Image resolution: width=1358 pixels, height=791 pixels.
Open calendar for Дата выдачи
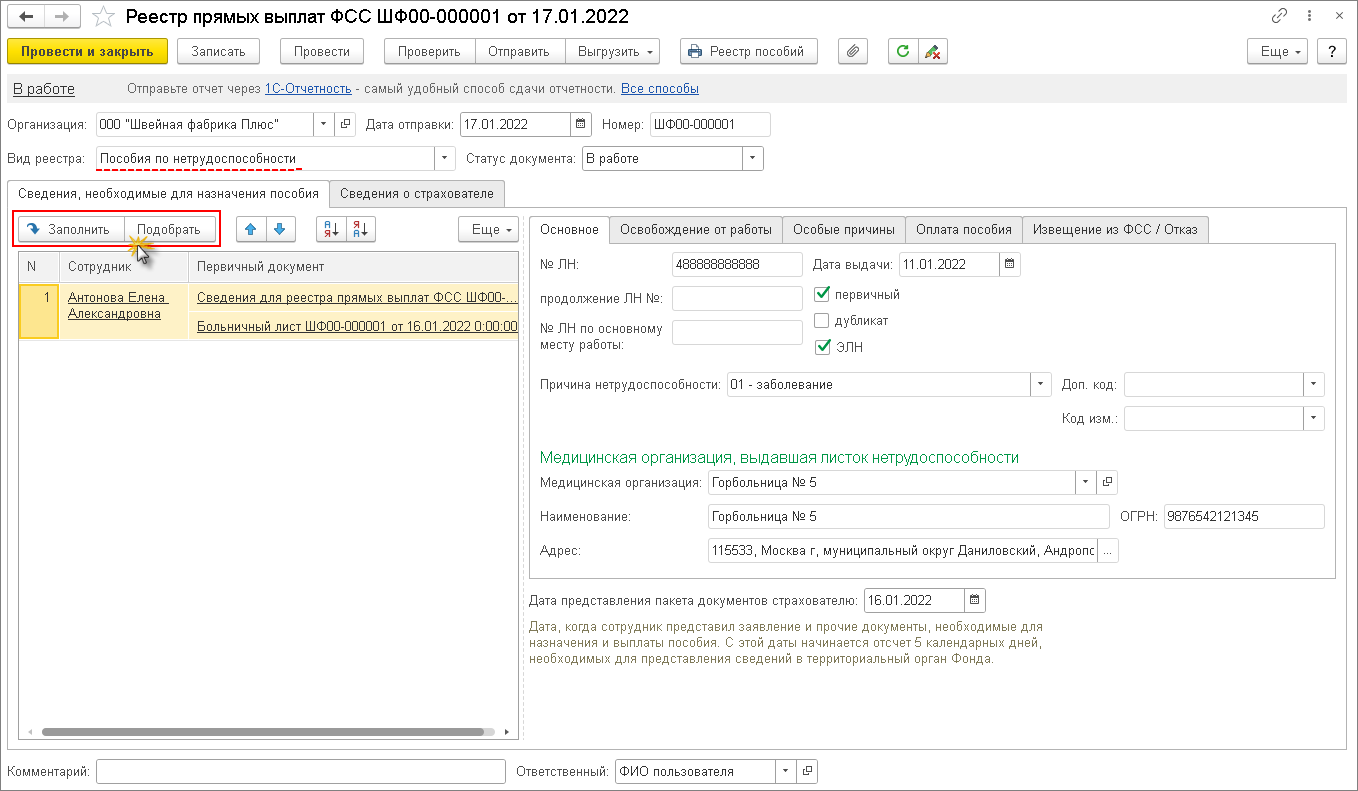[x=1009, y=264]
